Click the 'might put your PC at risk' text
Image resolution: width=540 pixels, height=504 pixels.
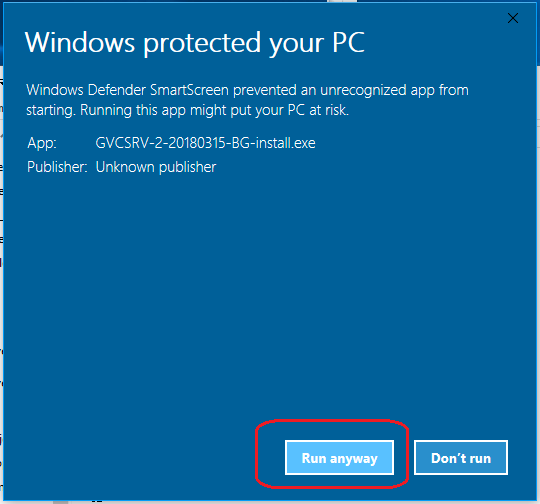pos(269,111)
